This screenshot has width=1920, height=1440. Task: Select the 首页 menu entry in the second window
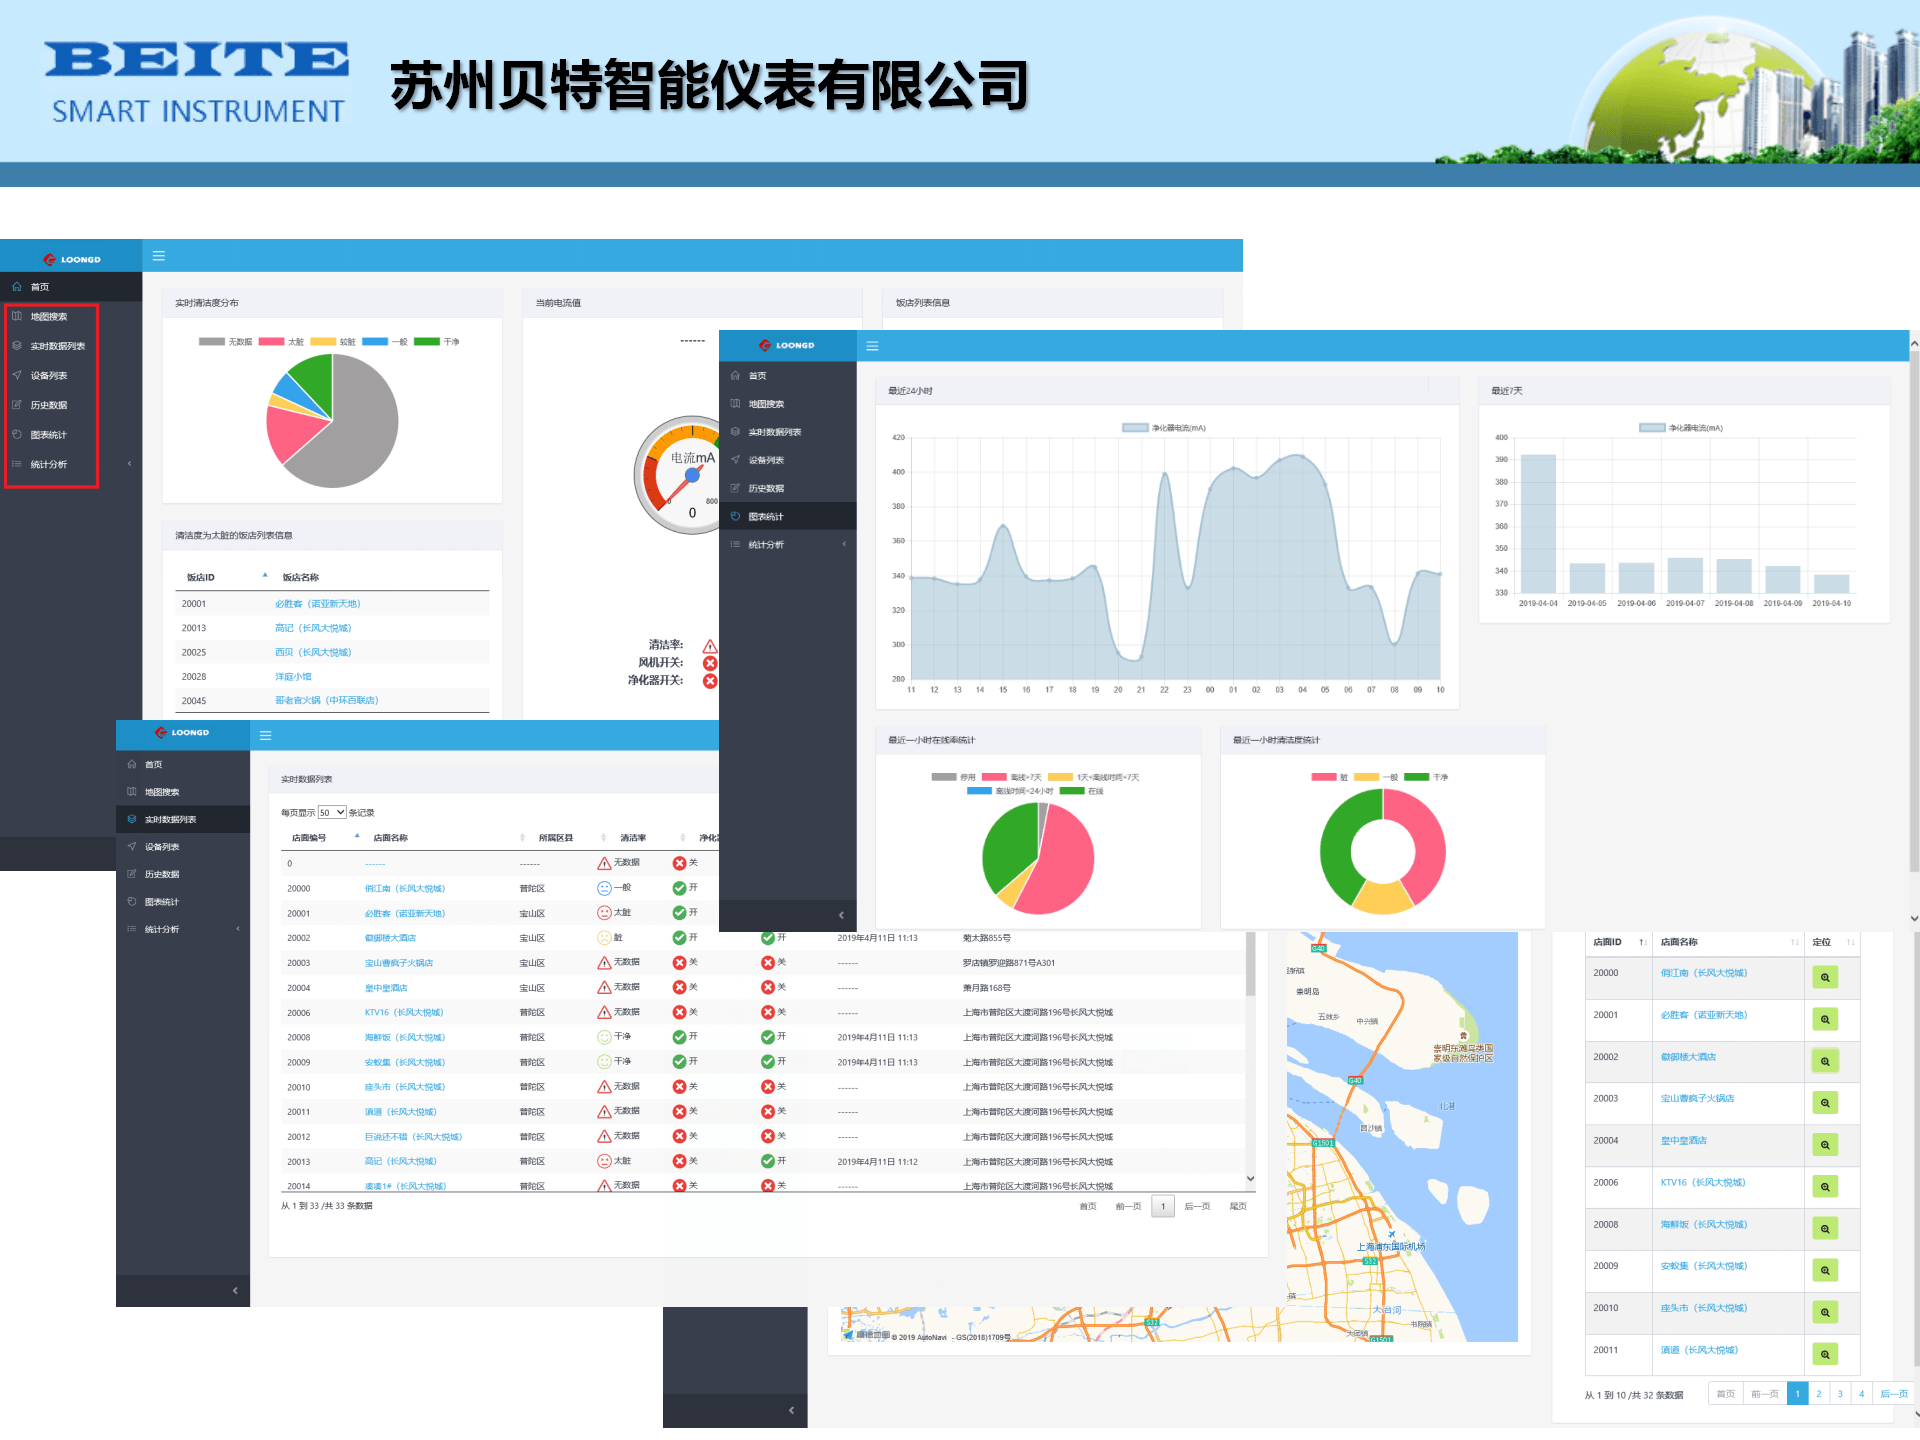[757, 375]
